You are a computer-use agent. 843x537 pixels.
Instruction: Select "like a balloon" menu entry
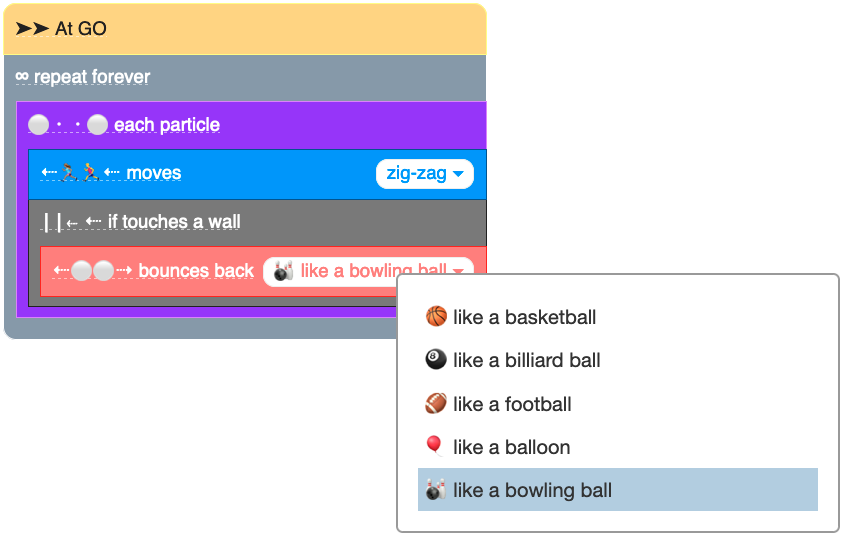(x=511, y=447)
